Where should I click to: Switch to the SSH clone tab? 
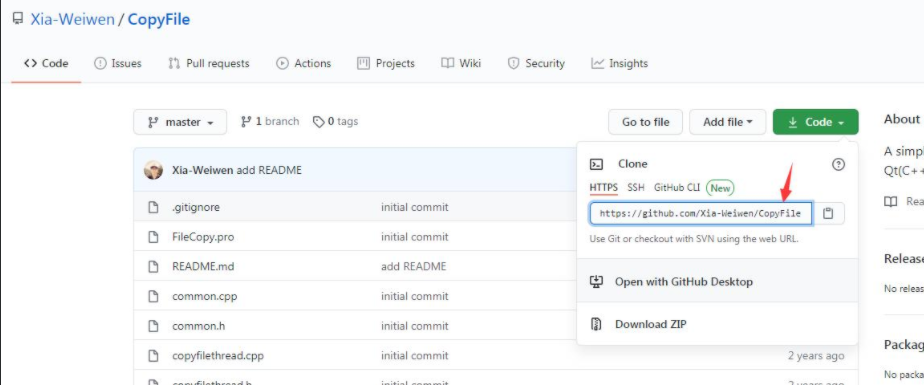(636, 188)
